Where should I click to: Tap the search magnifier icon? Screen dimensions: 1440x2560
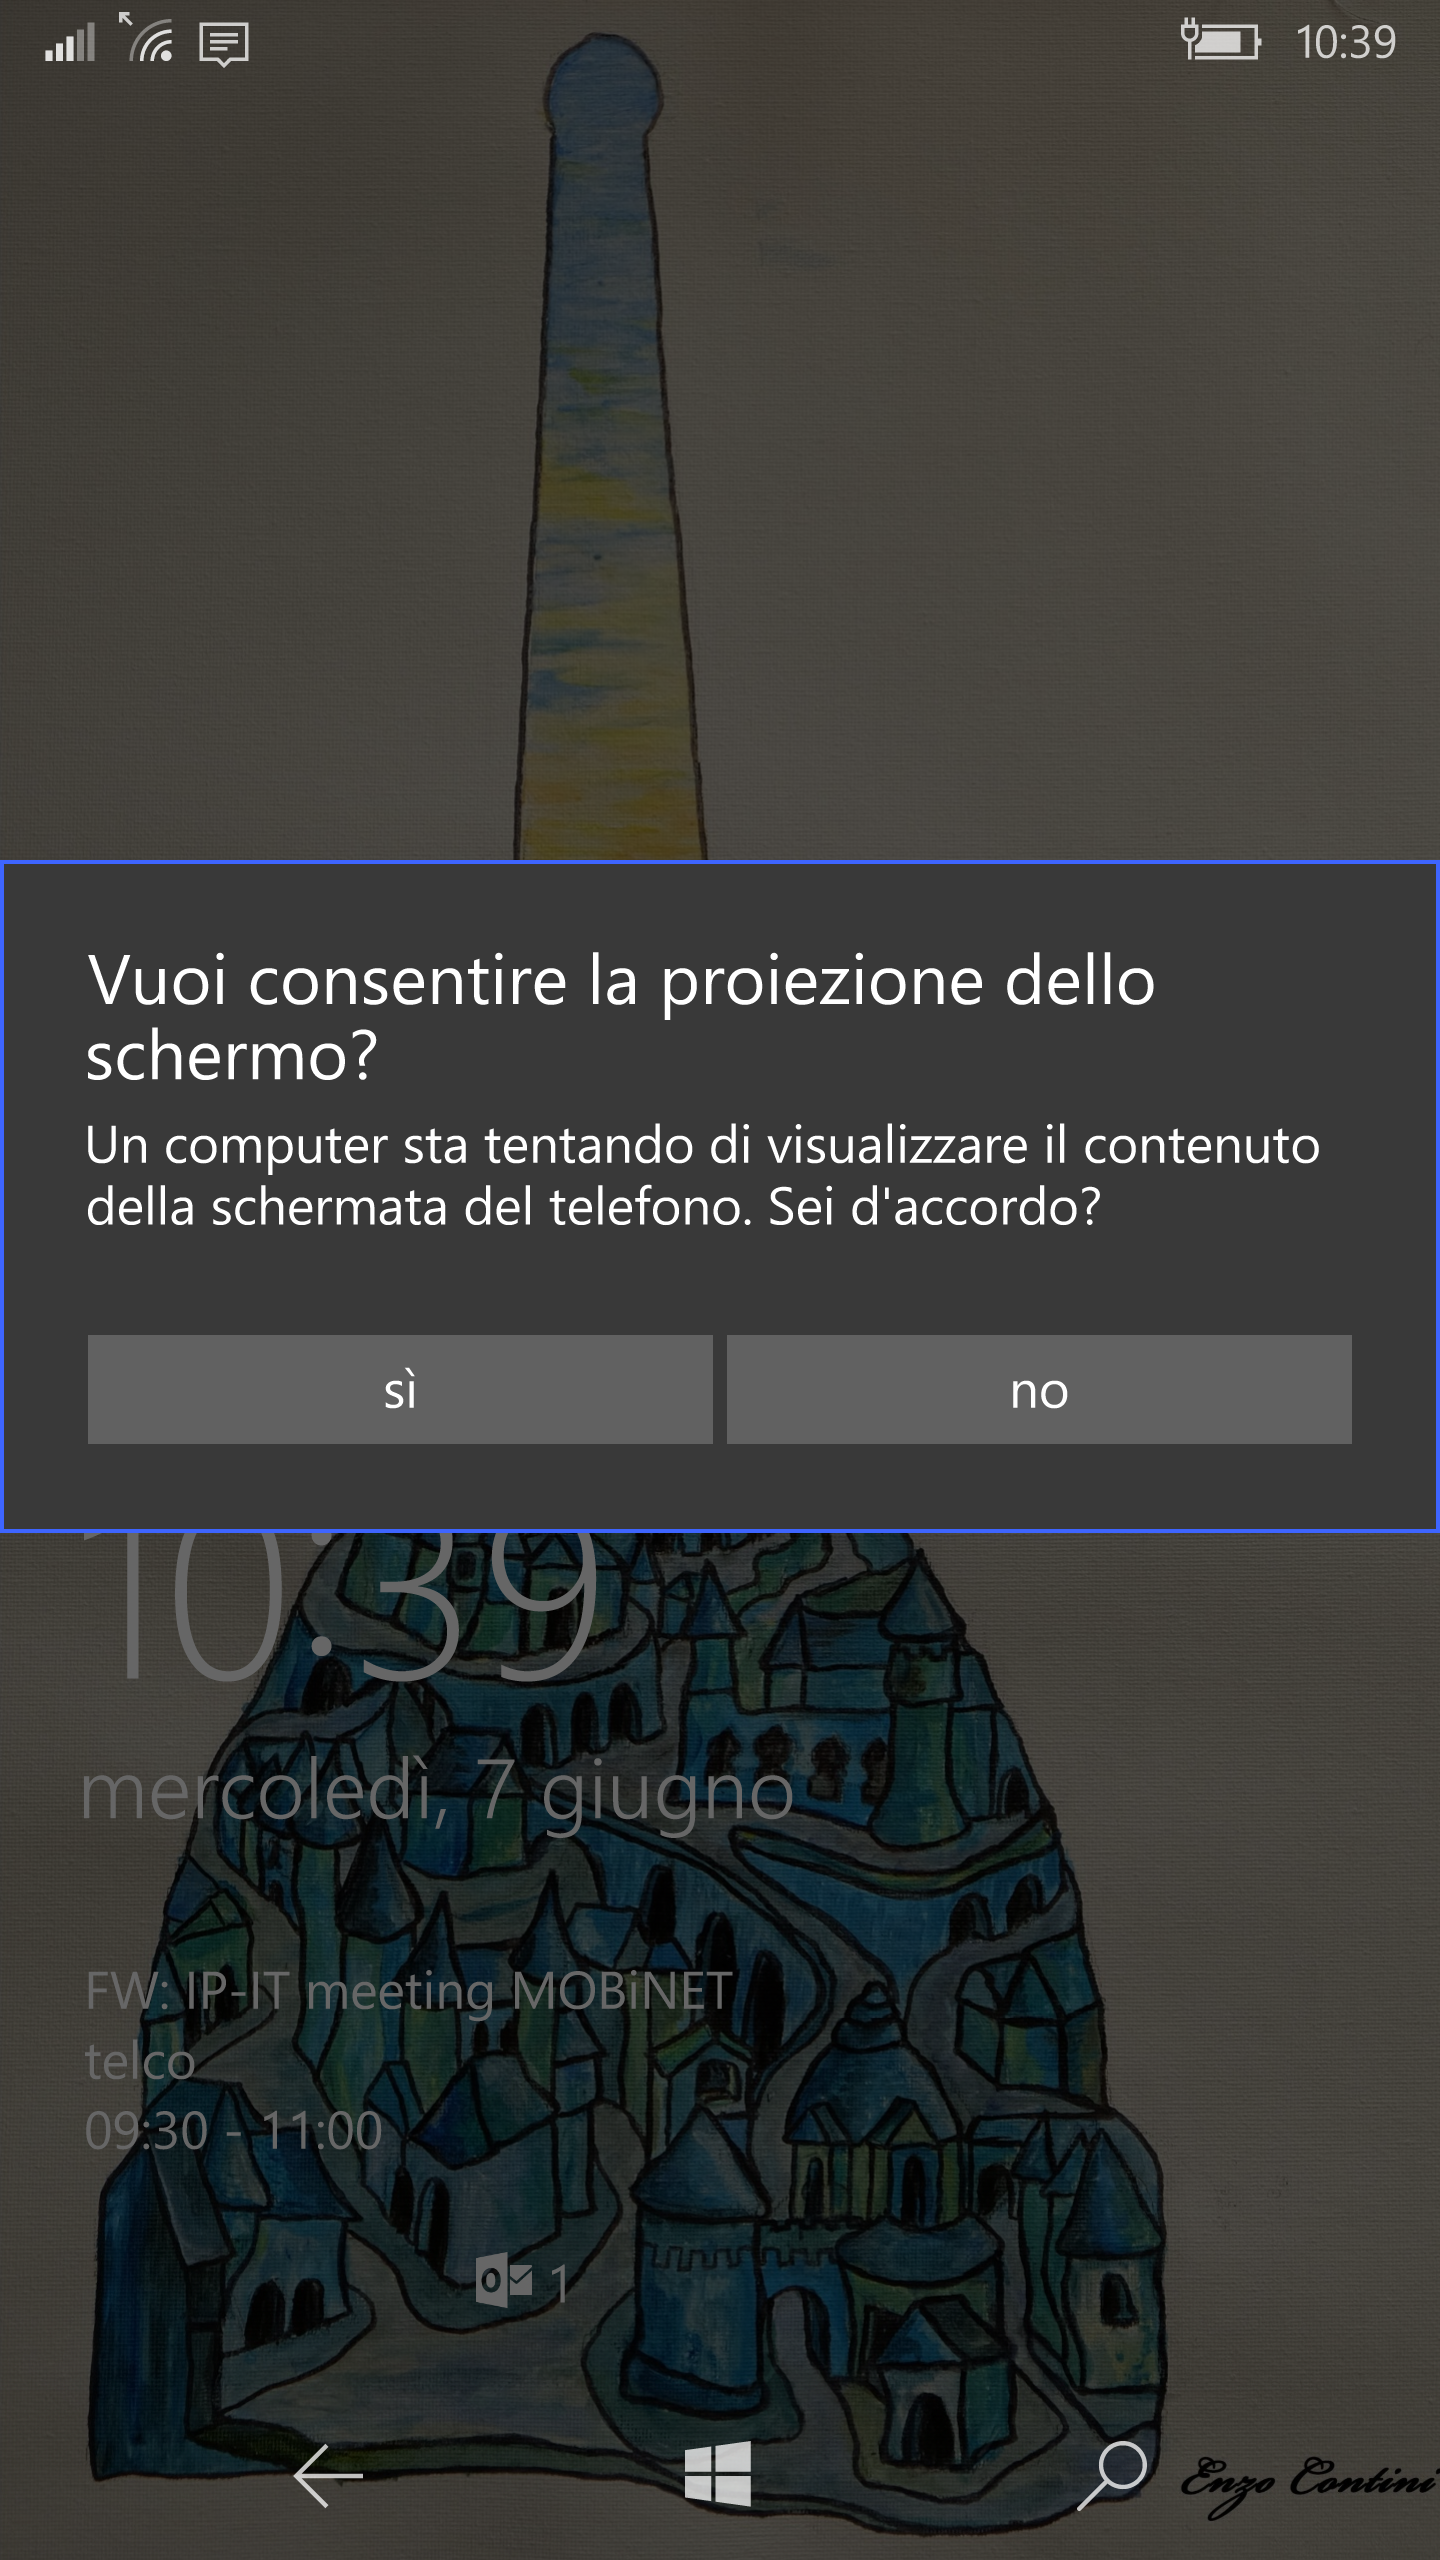[x=1112, y=2476]
